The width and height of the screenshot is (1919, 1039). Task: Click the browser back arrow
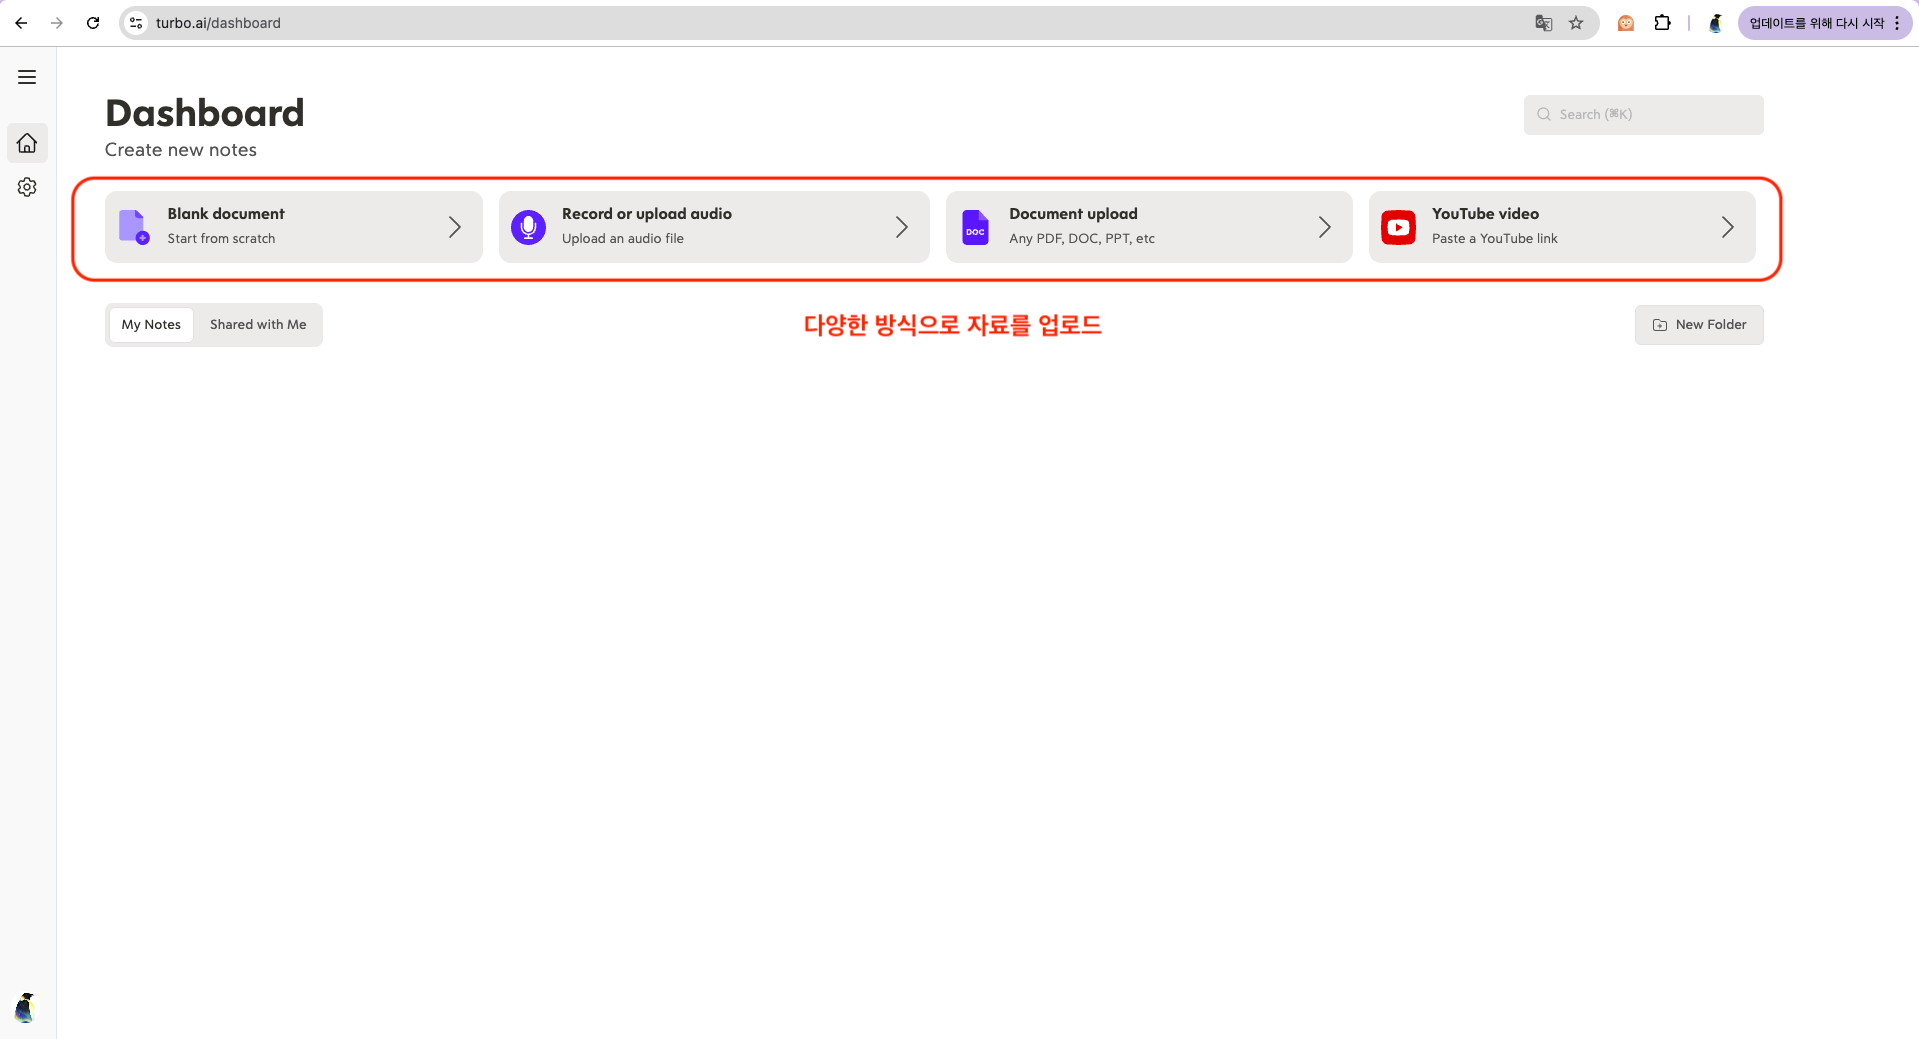click(21, 22)
